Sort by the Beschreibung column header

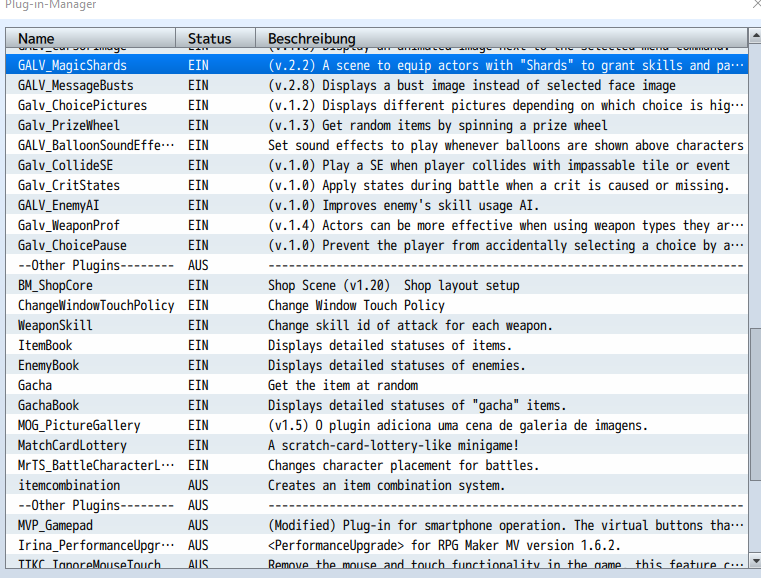point(501,38)
